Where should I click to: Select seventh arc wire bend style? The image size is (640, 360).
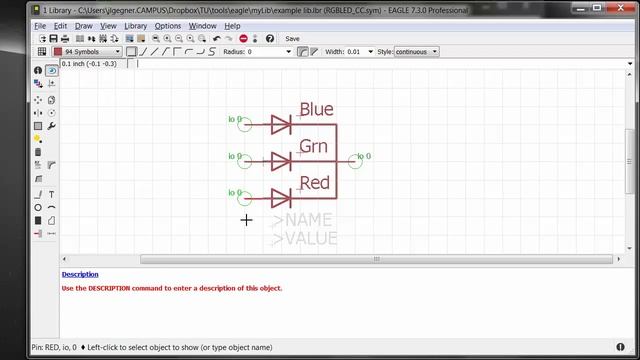[x=200, y=52]
